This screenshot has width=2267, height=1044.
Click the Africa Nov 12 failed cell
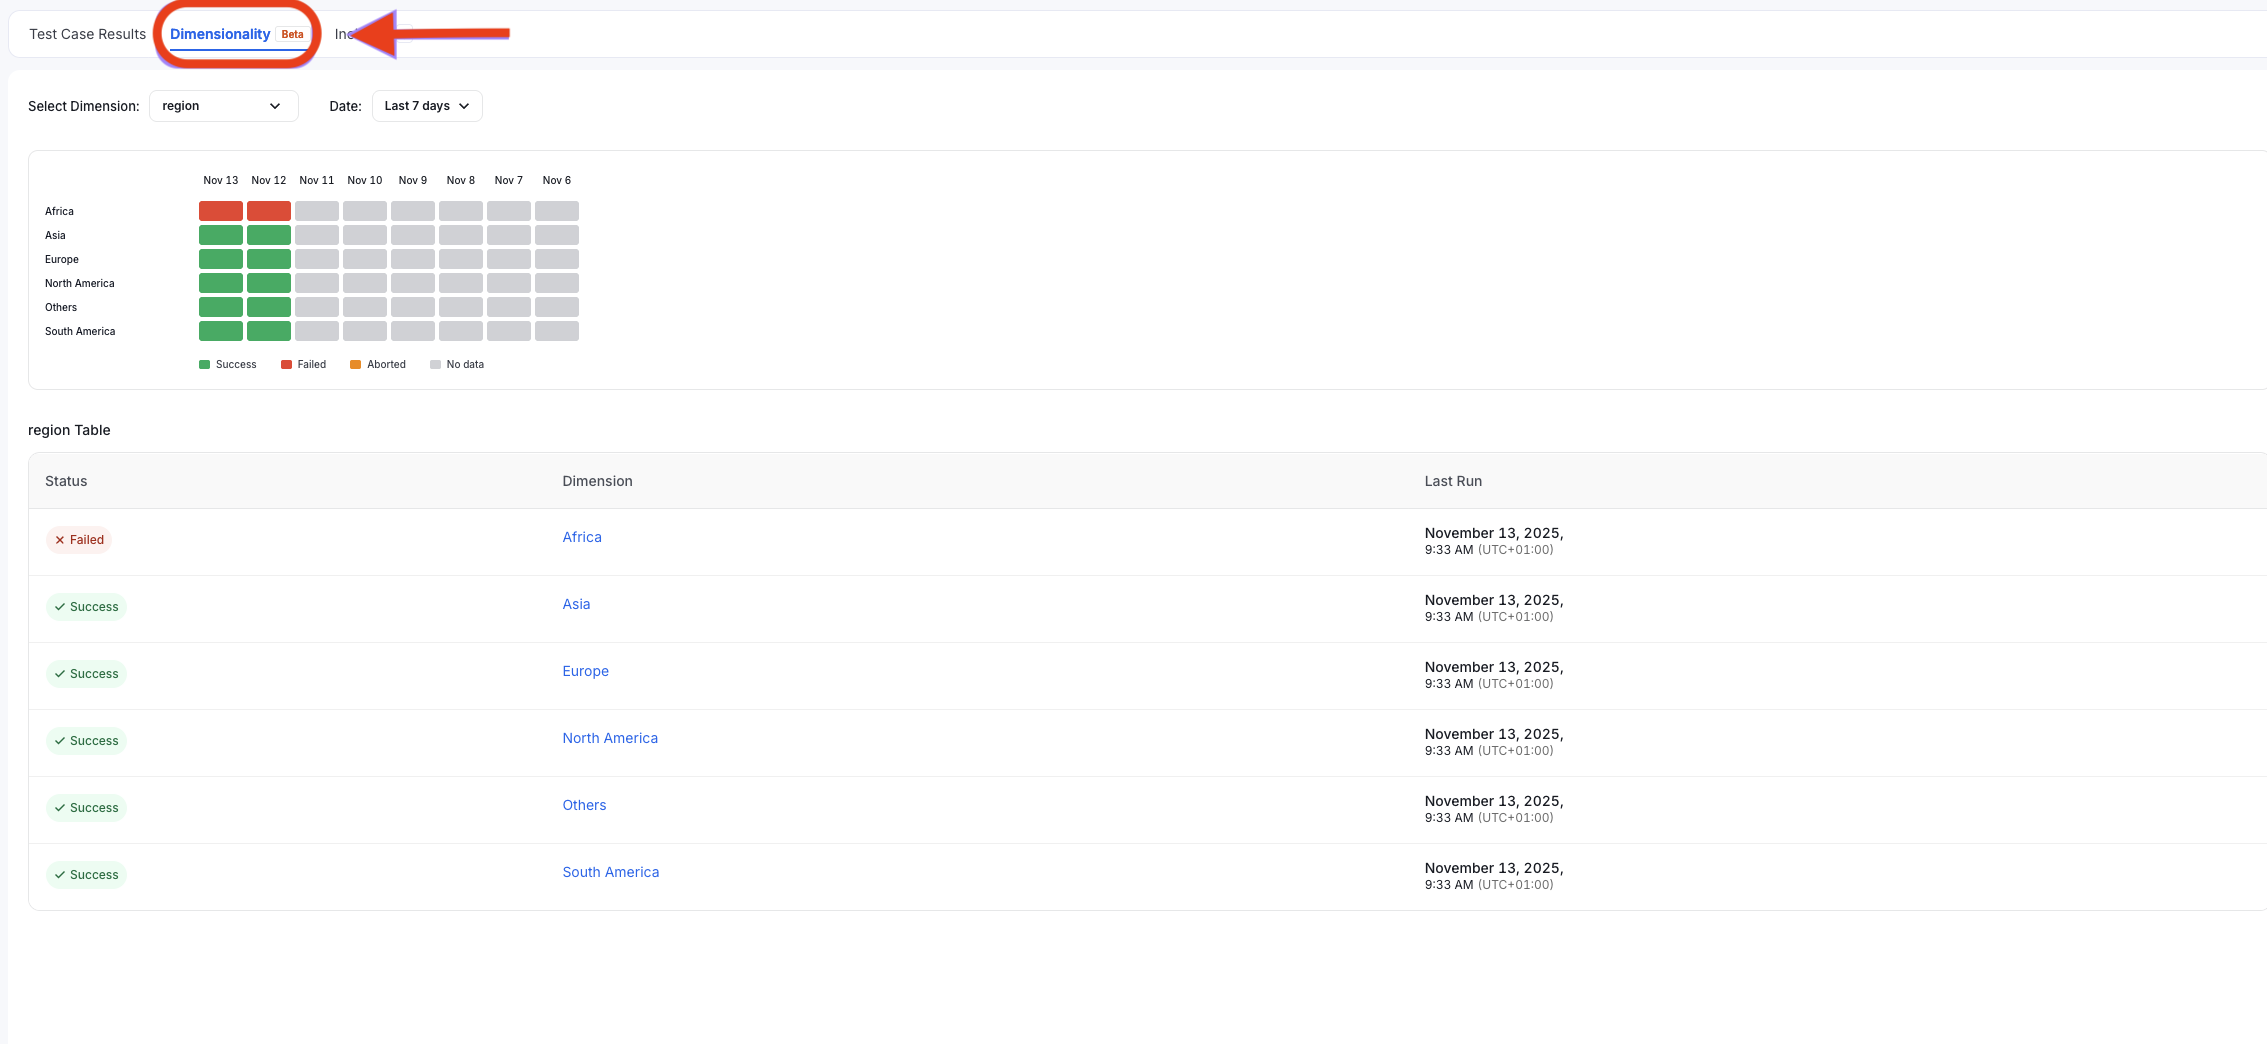[269, 211]
